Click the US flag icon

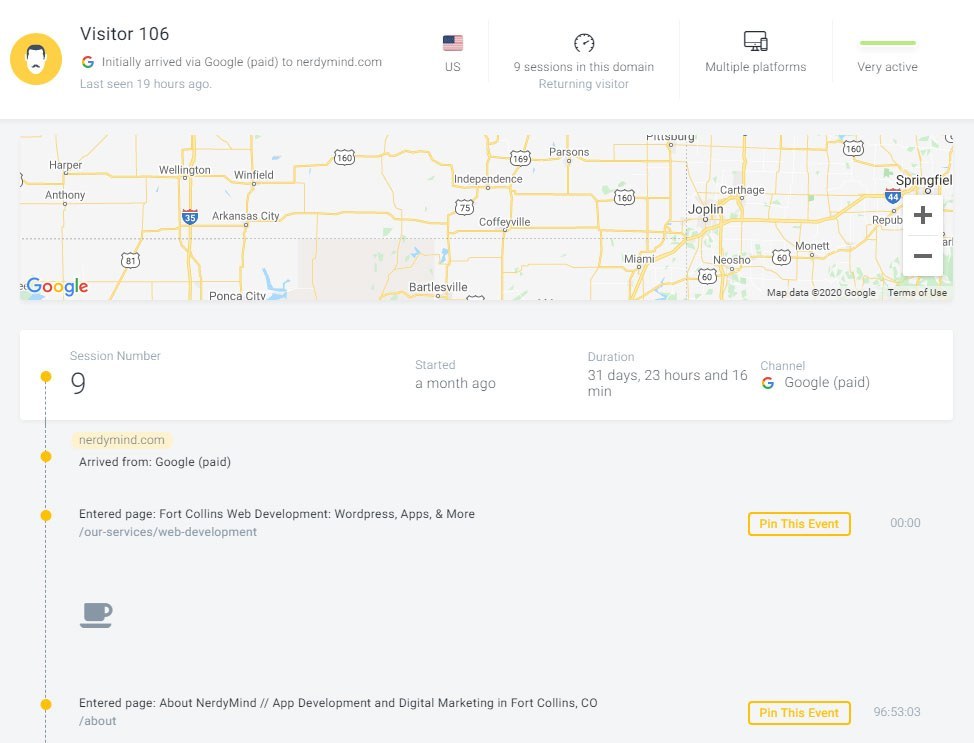(x=453, y=43)
